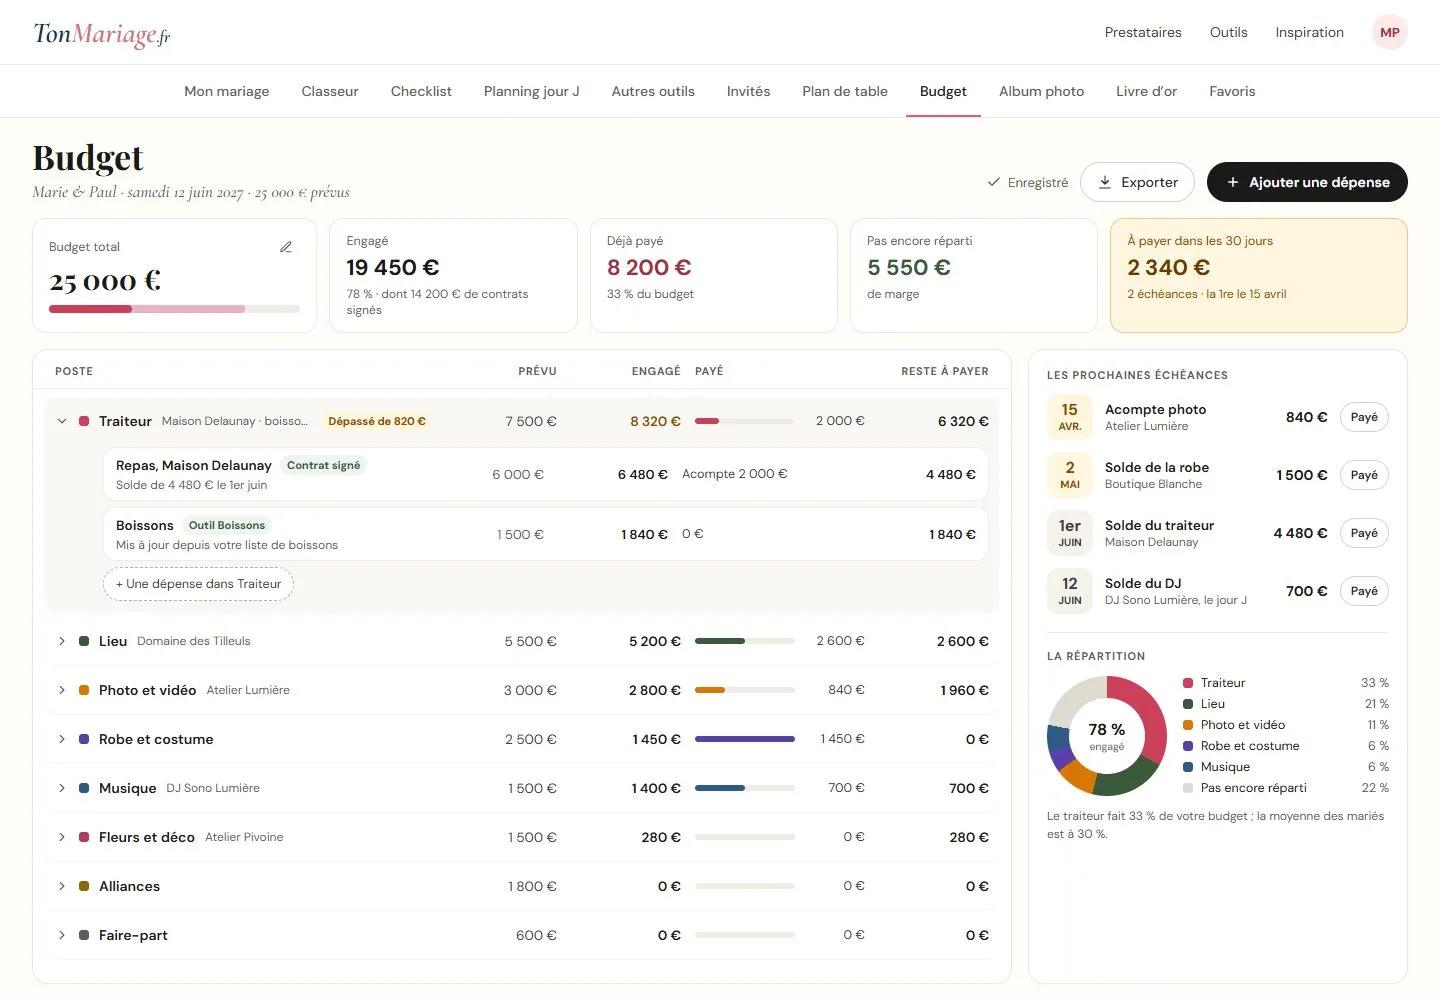
Task: Click the Exporter button
Action: pyautogui.click(x=1138, y=182)
